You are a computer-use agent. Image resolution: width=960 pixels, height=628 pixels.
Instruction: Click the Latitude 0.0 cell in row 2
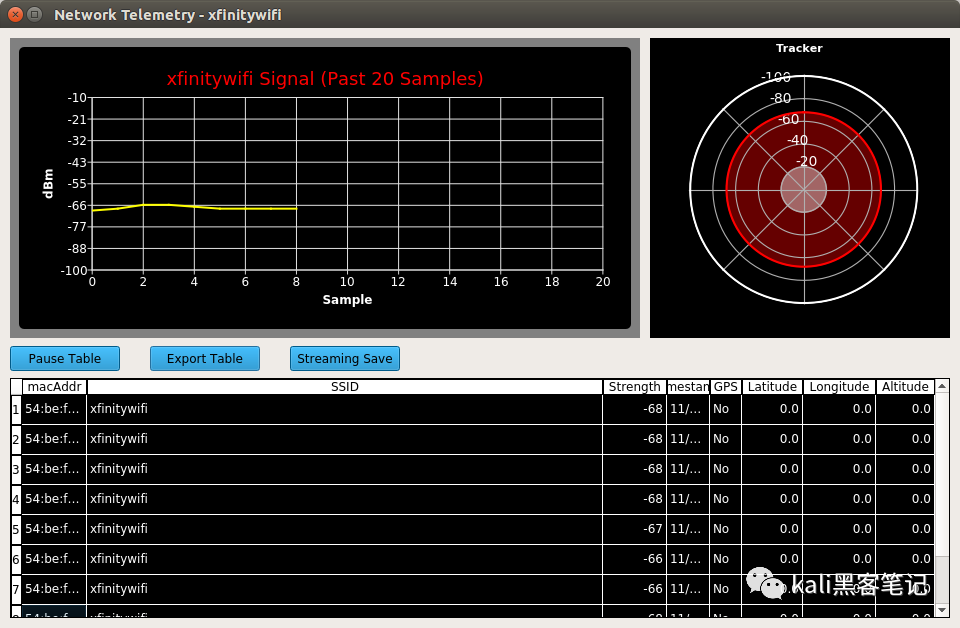pyautogui.click(x=772, y=439)
